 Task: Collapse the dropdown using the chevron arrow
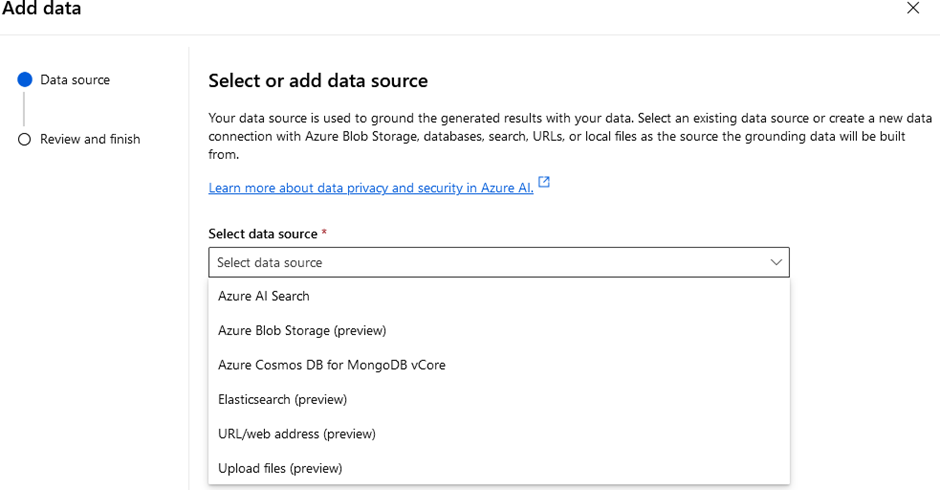click(775, 262)
